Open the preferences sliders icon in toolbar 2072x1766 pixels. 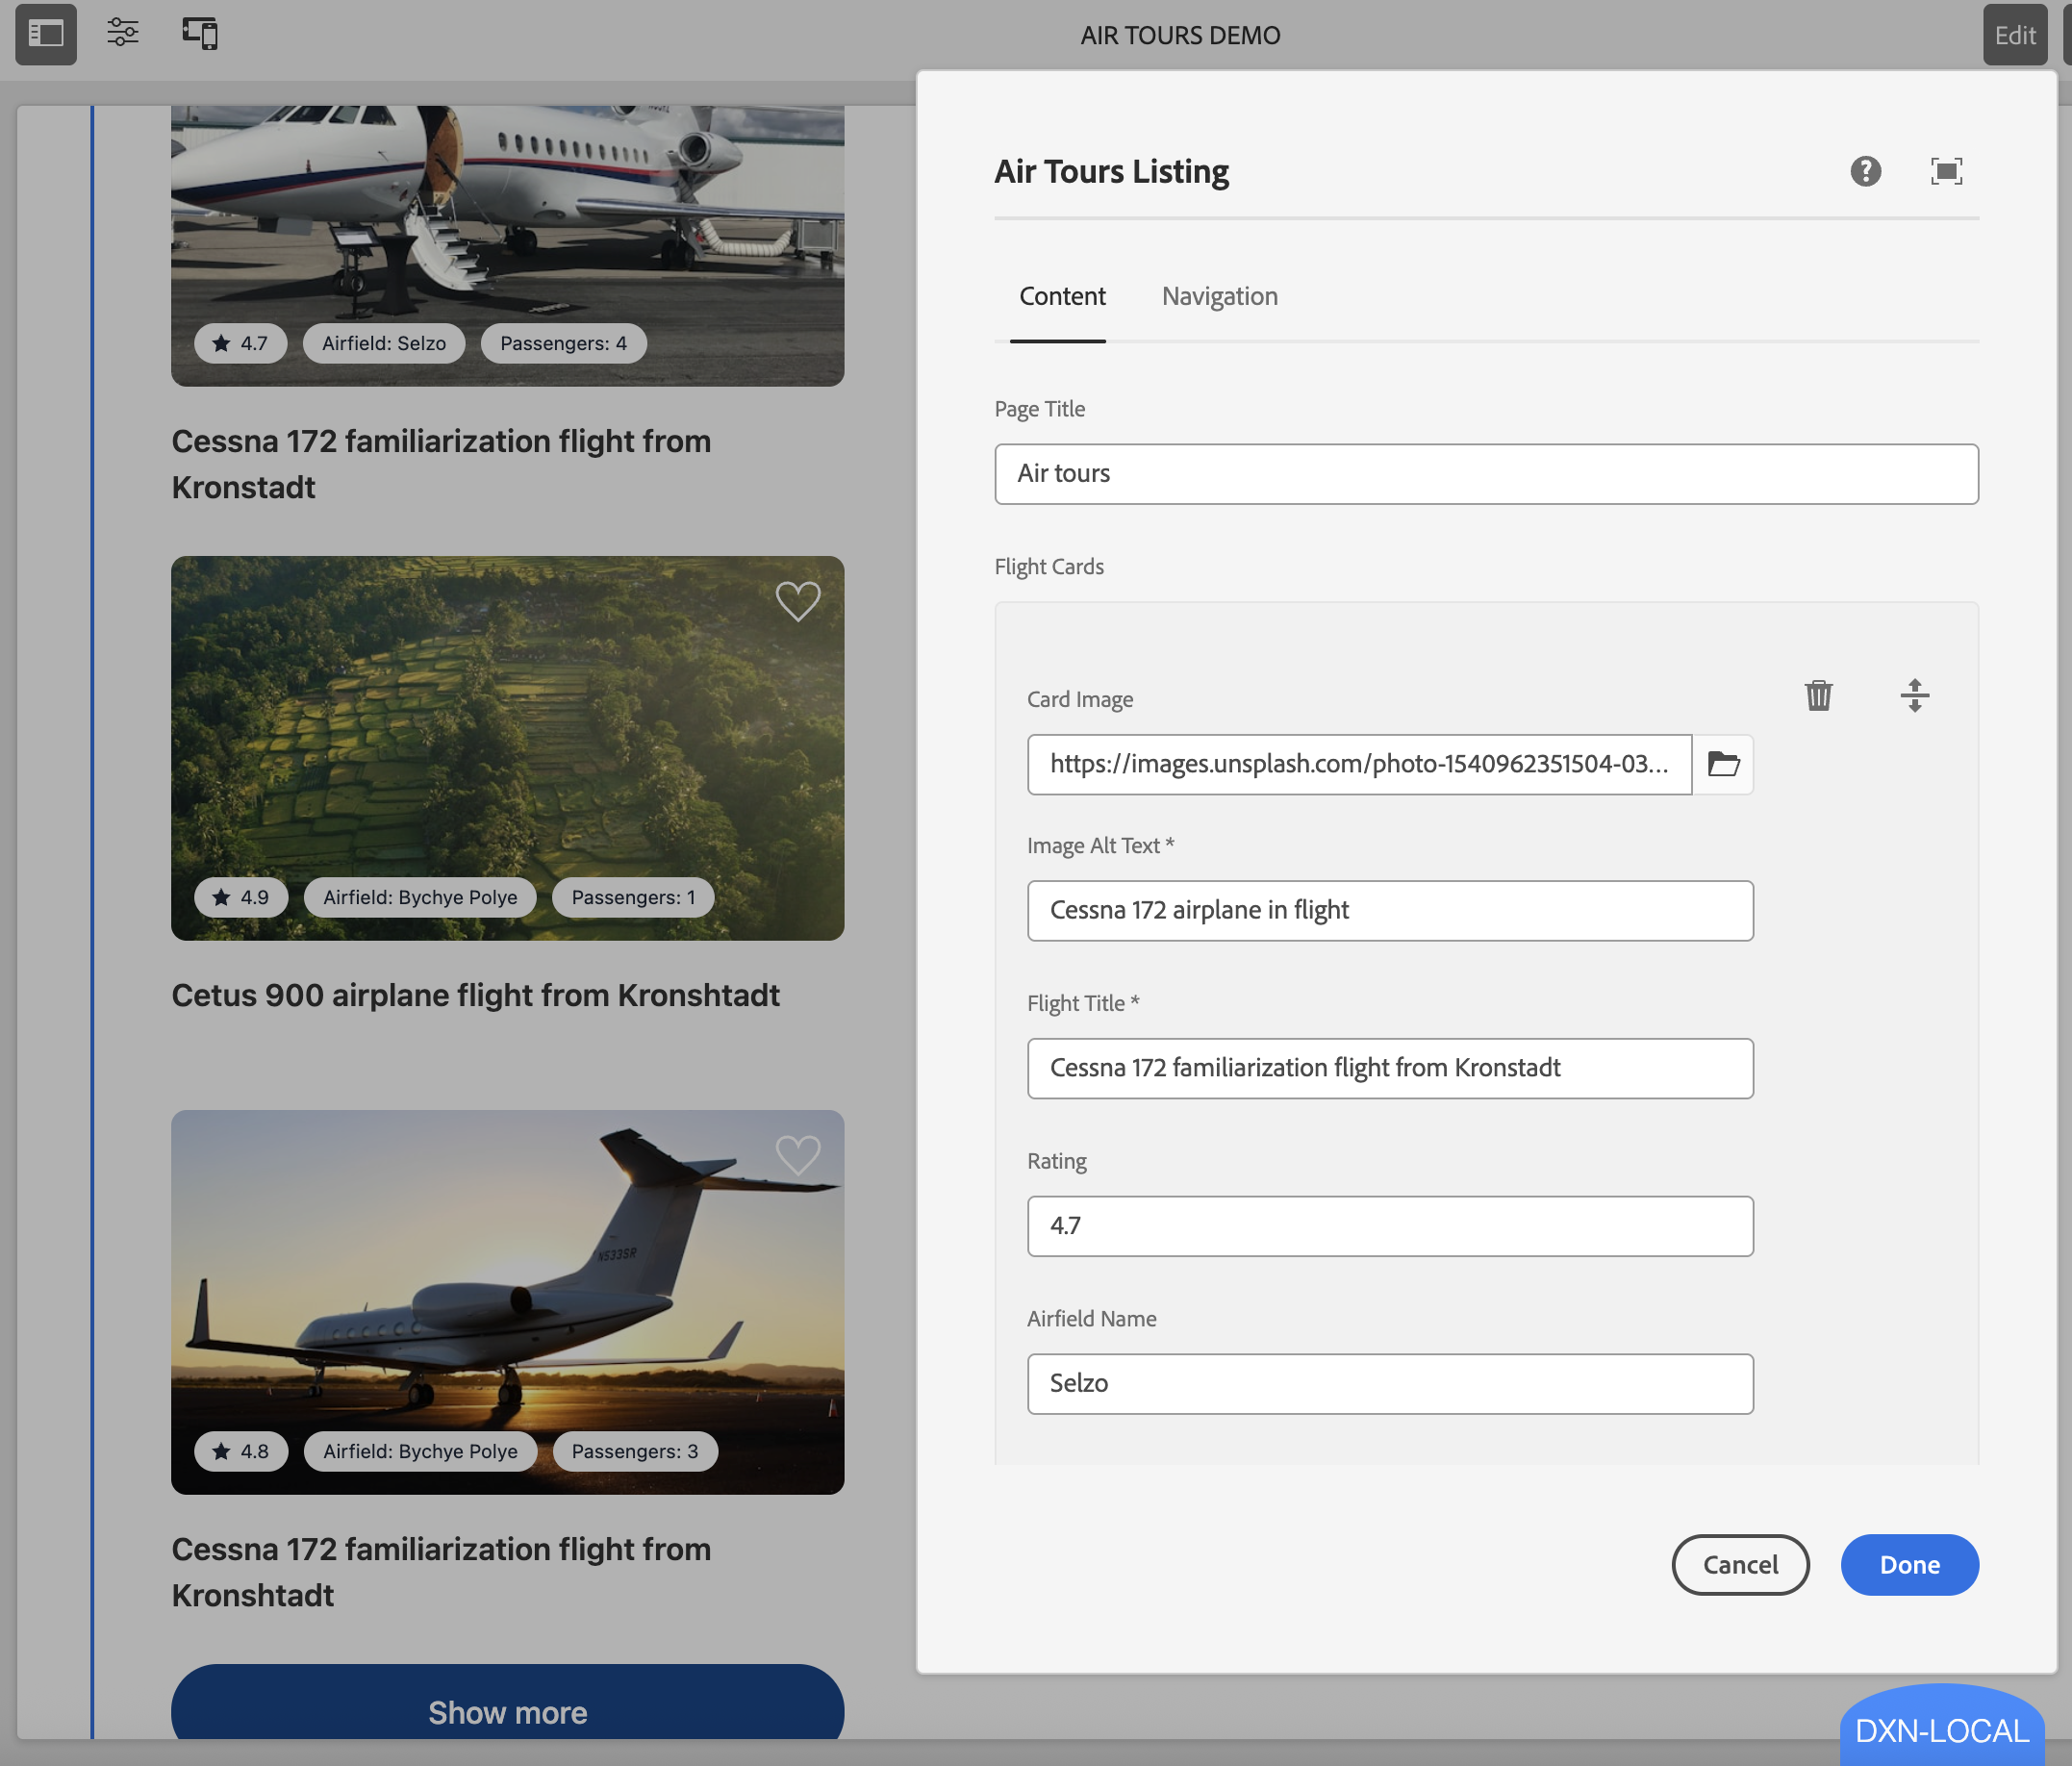click(122, 33)
